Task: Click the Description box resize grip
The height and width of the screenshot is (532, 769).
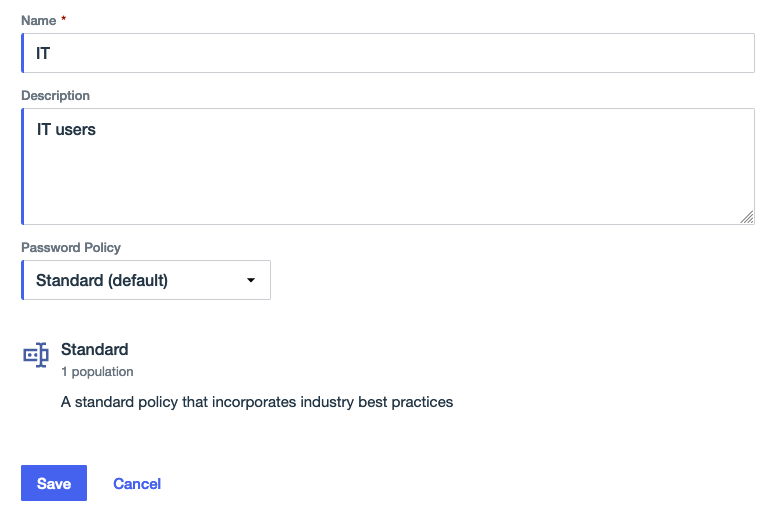Action: point(747,217)
